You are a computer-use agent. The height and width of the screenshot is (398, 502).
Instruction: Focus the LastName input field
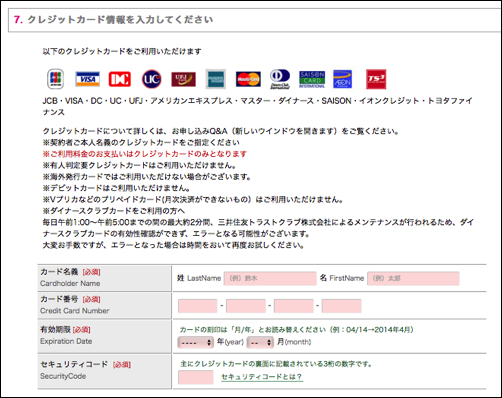tap(270, 278)
